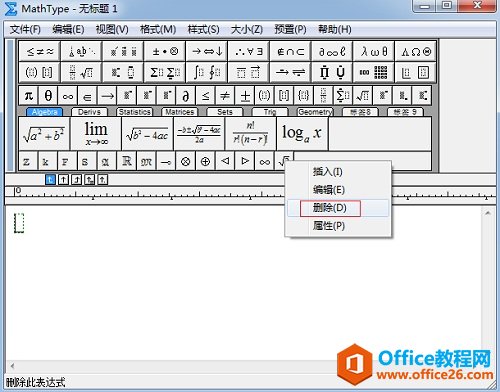The image size is (500, 392).
Task: Open the lowercase Greek letters palette
Action: coord(374,51)
